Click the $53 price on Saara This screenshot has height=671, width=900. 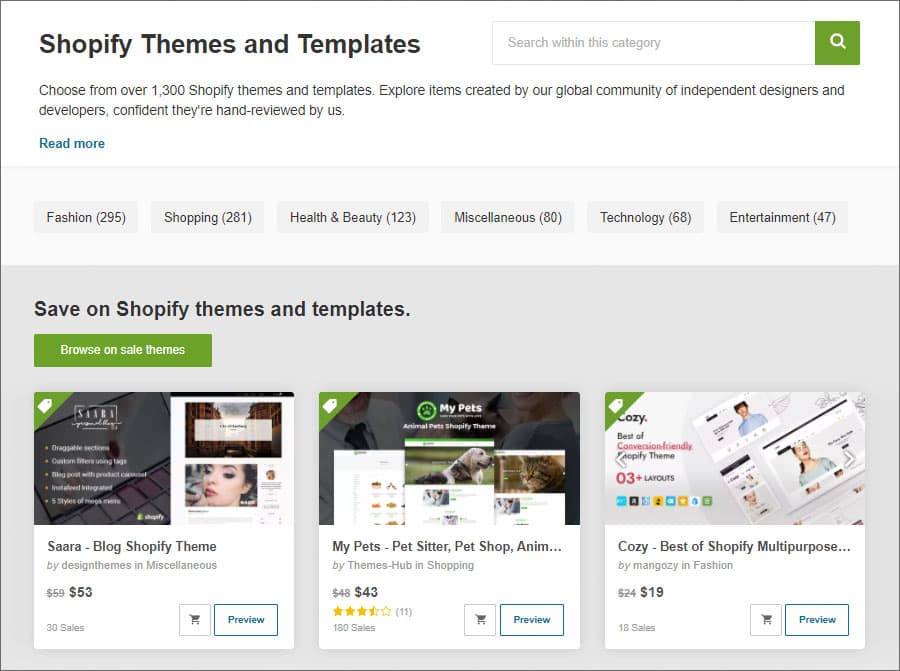(x=81, y=592)
